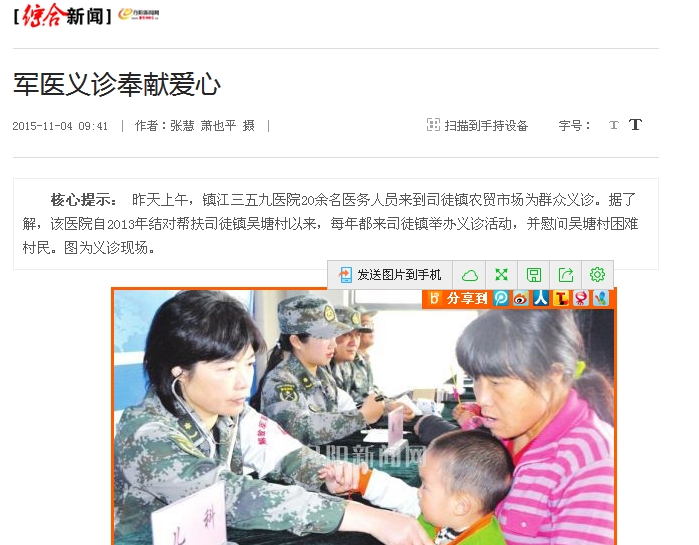Image resolution: width=699 pixels, height=545 pixels.
Task: Share via red mascot icon
Action: [x=581, y=298]
